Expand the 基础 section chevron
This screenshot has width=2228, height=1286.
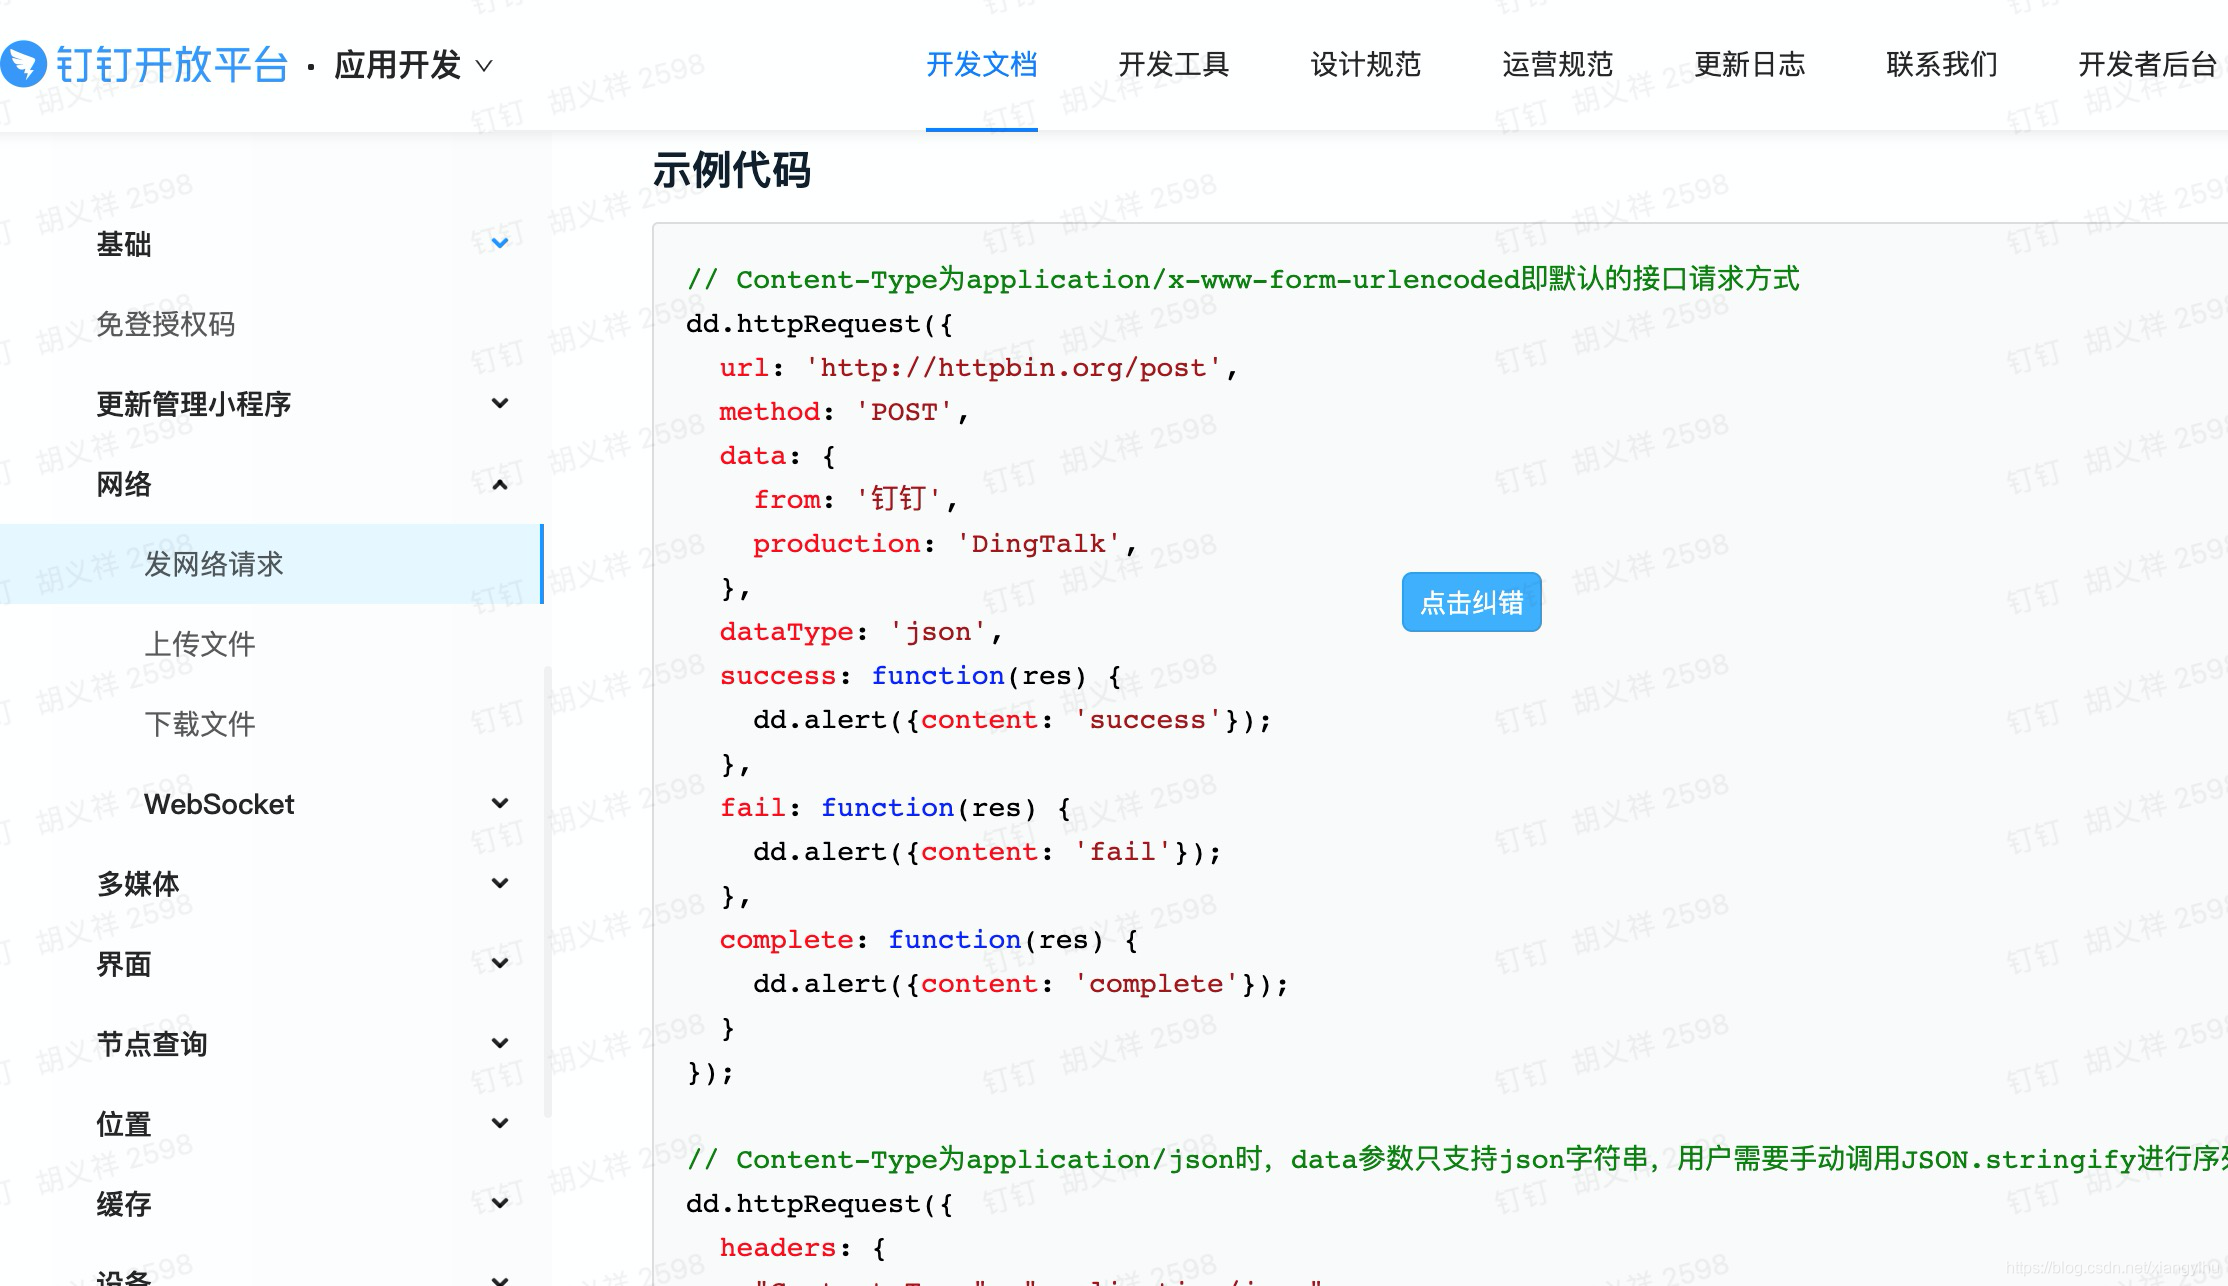[x=500, y=243]
